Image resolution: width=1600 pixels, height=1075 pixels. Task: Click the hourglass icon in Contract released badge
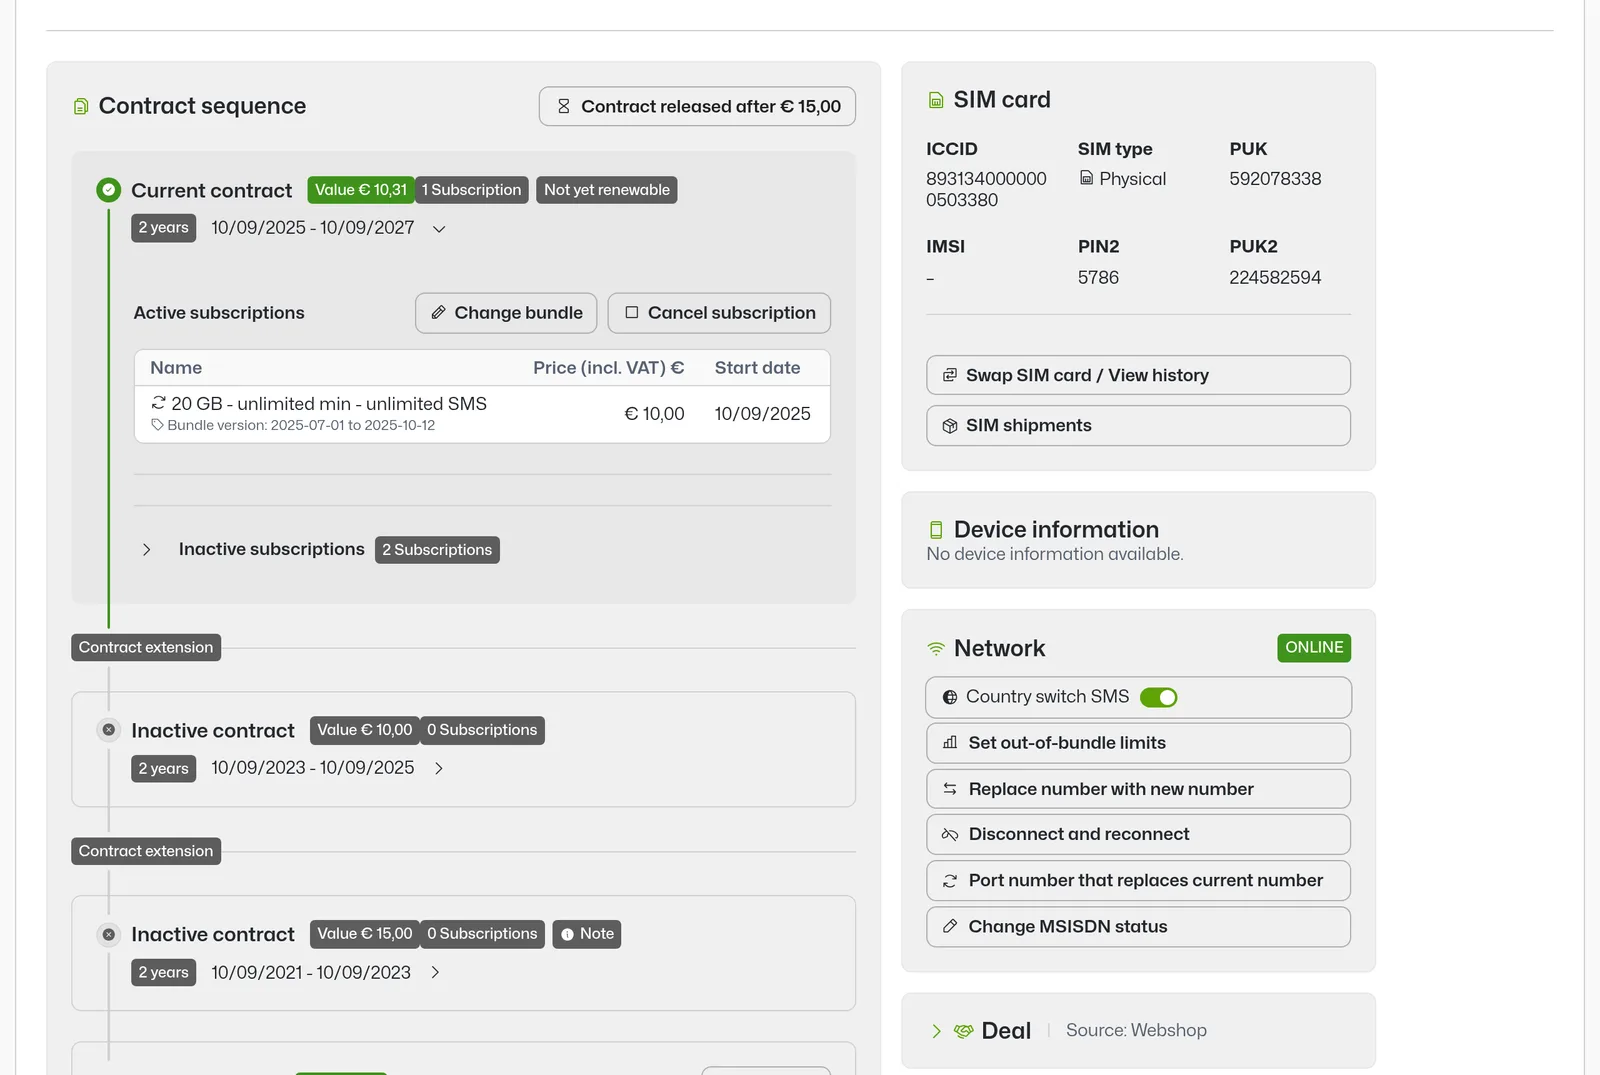click(564, 106)
